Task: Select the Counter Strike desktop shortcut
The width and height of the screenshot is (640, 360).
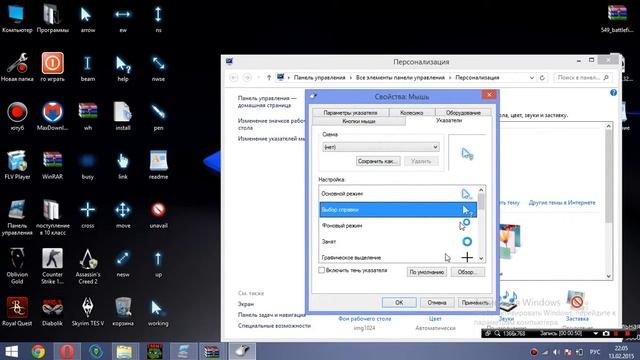Action: [x=52, y=266]
